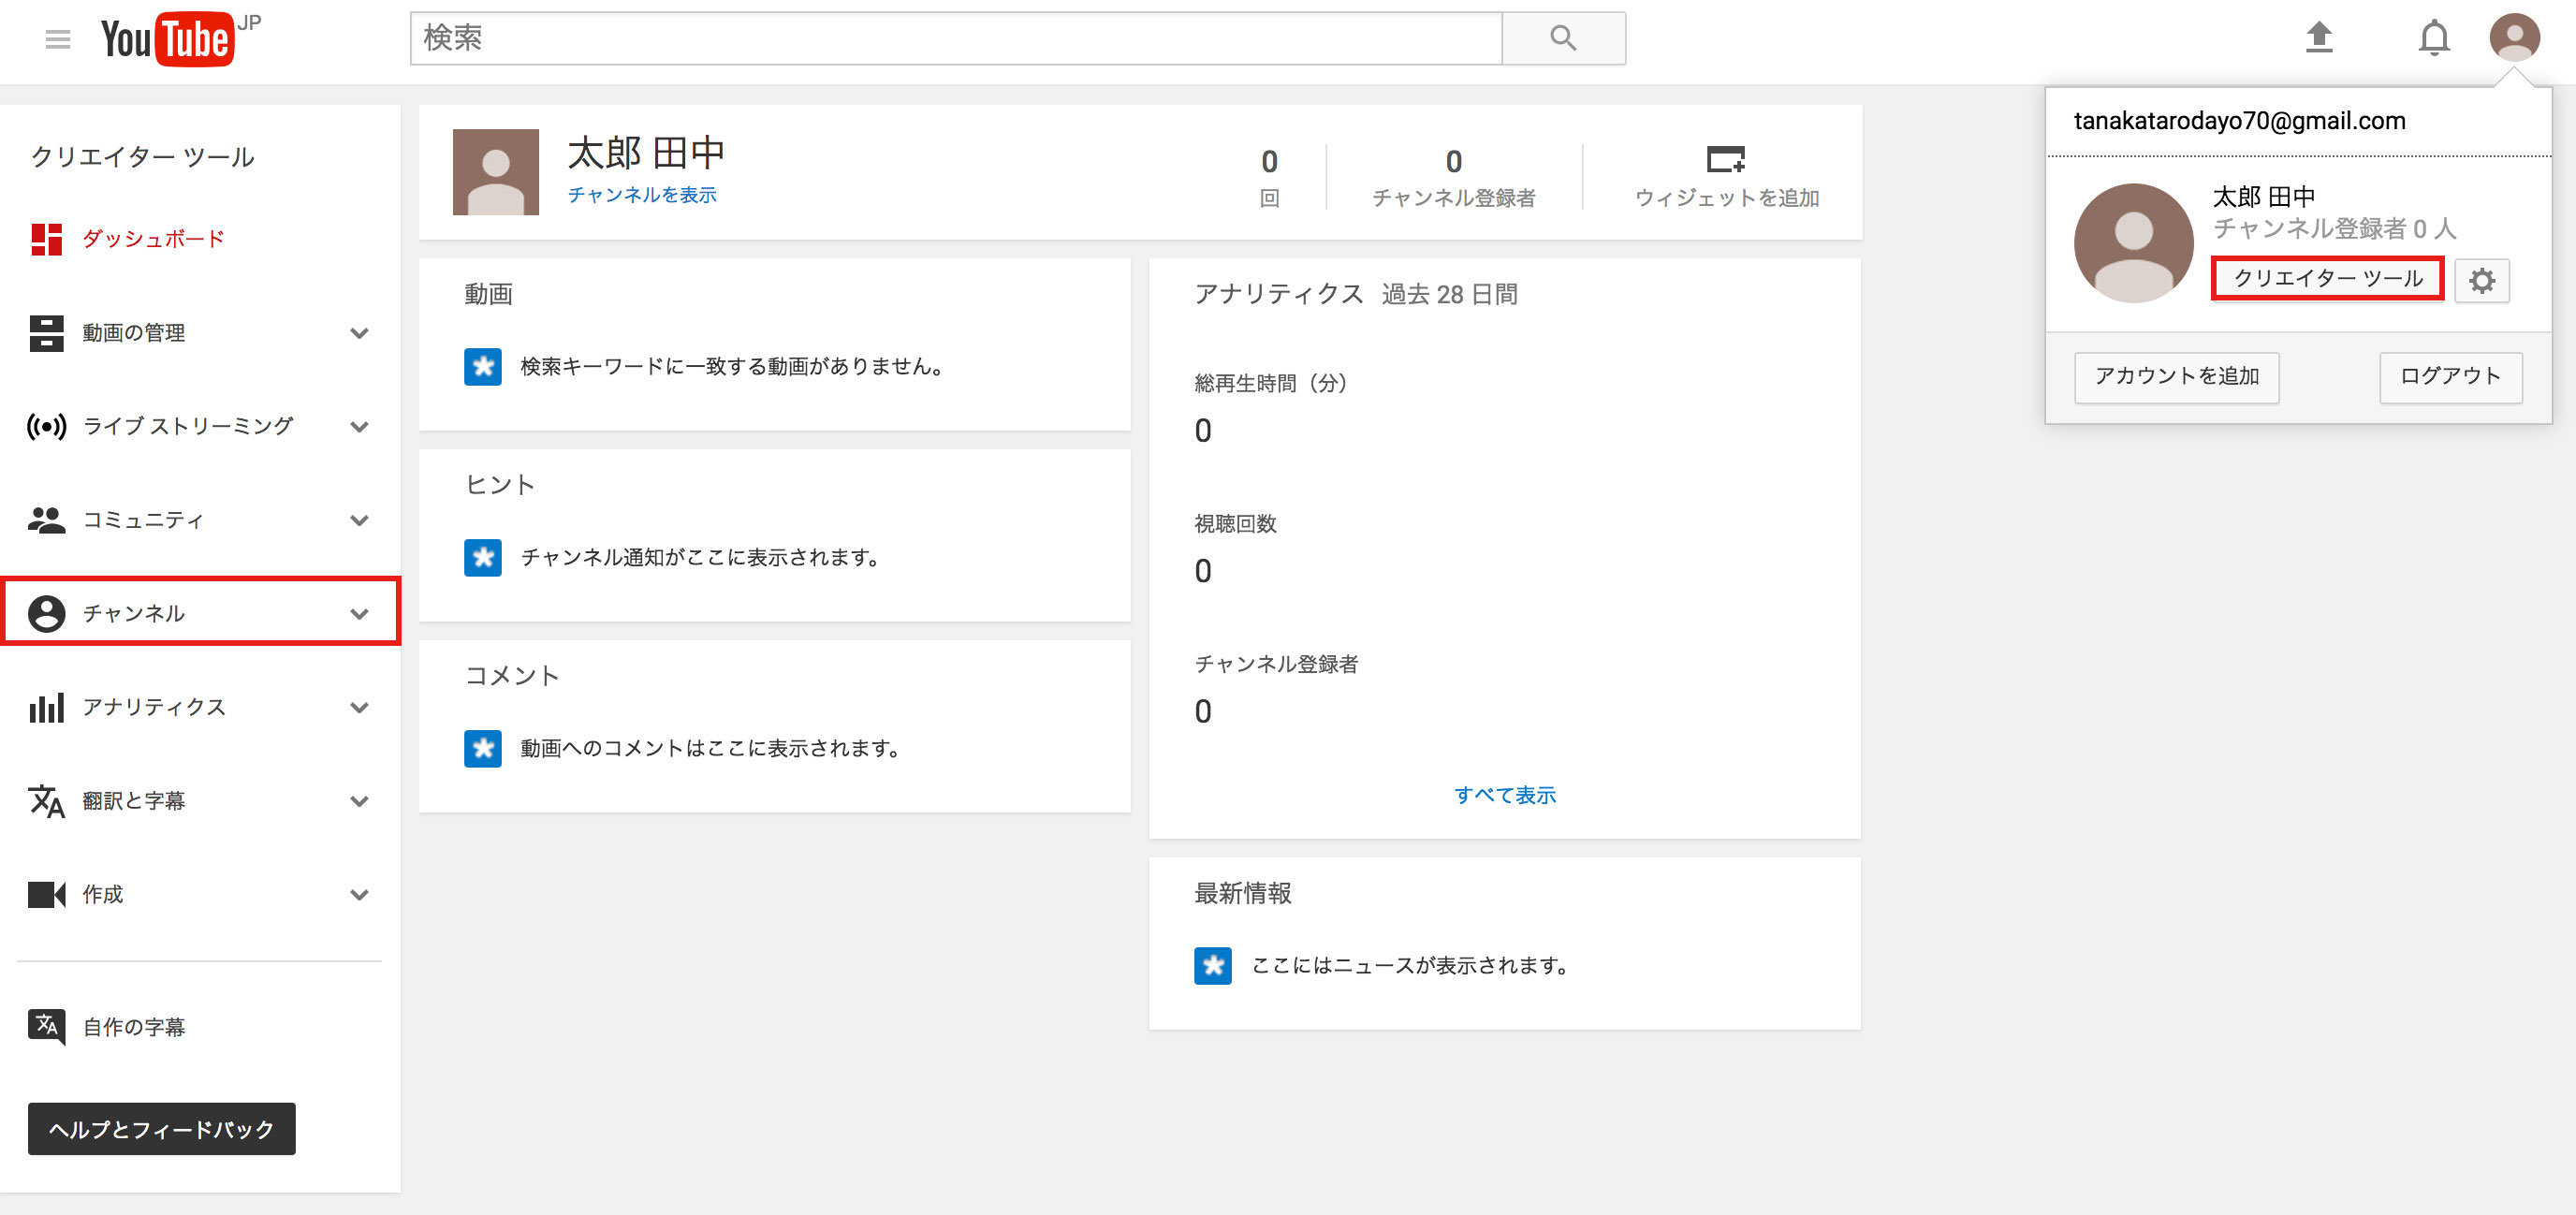Viewport: 2576px width, 1215px height.
Task: Click the magnifier search button
Action: pyautogui.click(x=1563, y=39)
